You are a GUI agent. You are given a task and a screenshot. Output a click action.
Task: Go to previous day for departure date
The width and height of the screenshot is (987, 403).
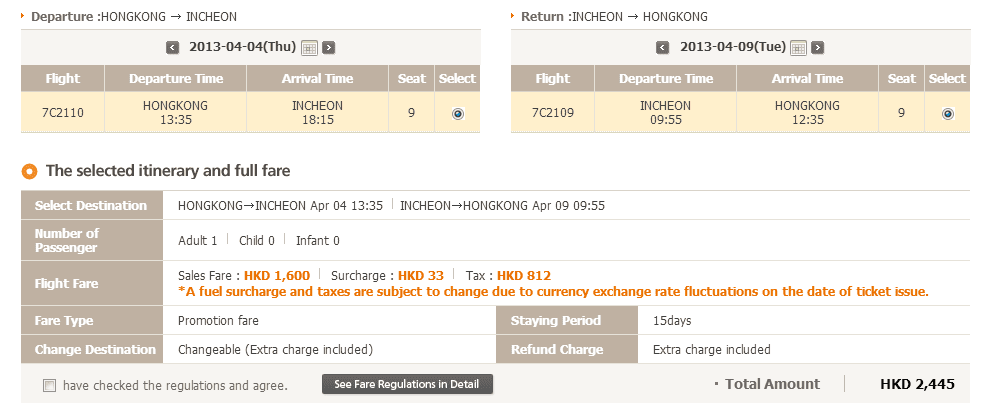[x=172, y=47]
